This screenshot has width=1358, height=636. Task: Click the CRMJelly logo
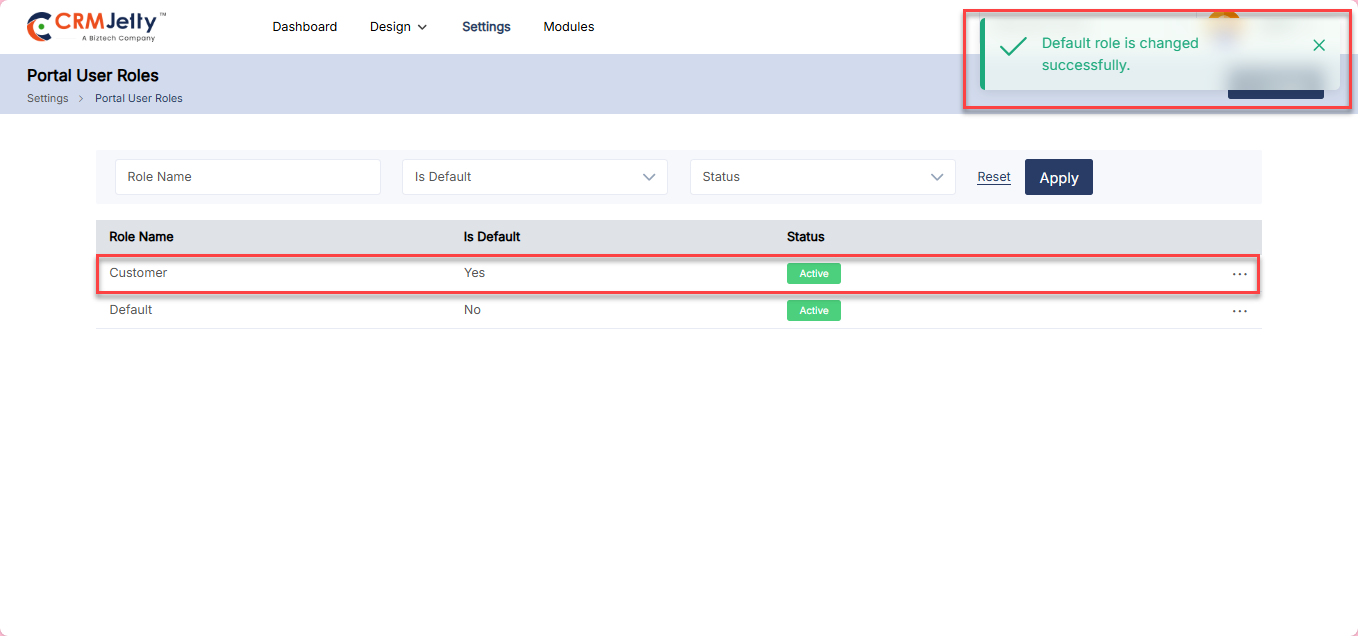96,27
